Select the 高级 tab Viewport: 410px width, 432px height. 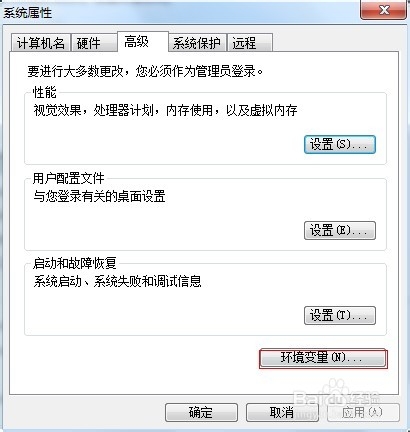click(143, 42)
